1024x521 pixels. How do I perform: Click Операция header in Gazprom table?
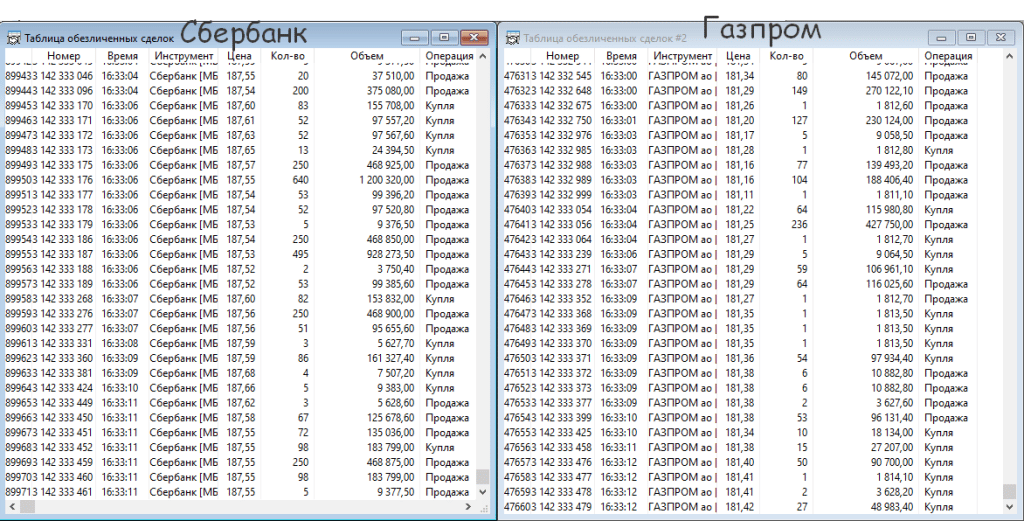pyautogui.click(x=948, y=57)
